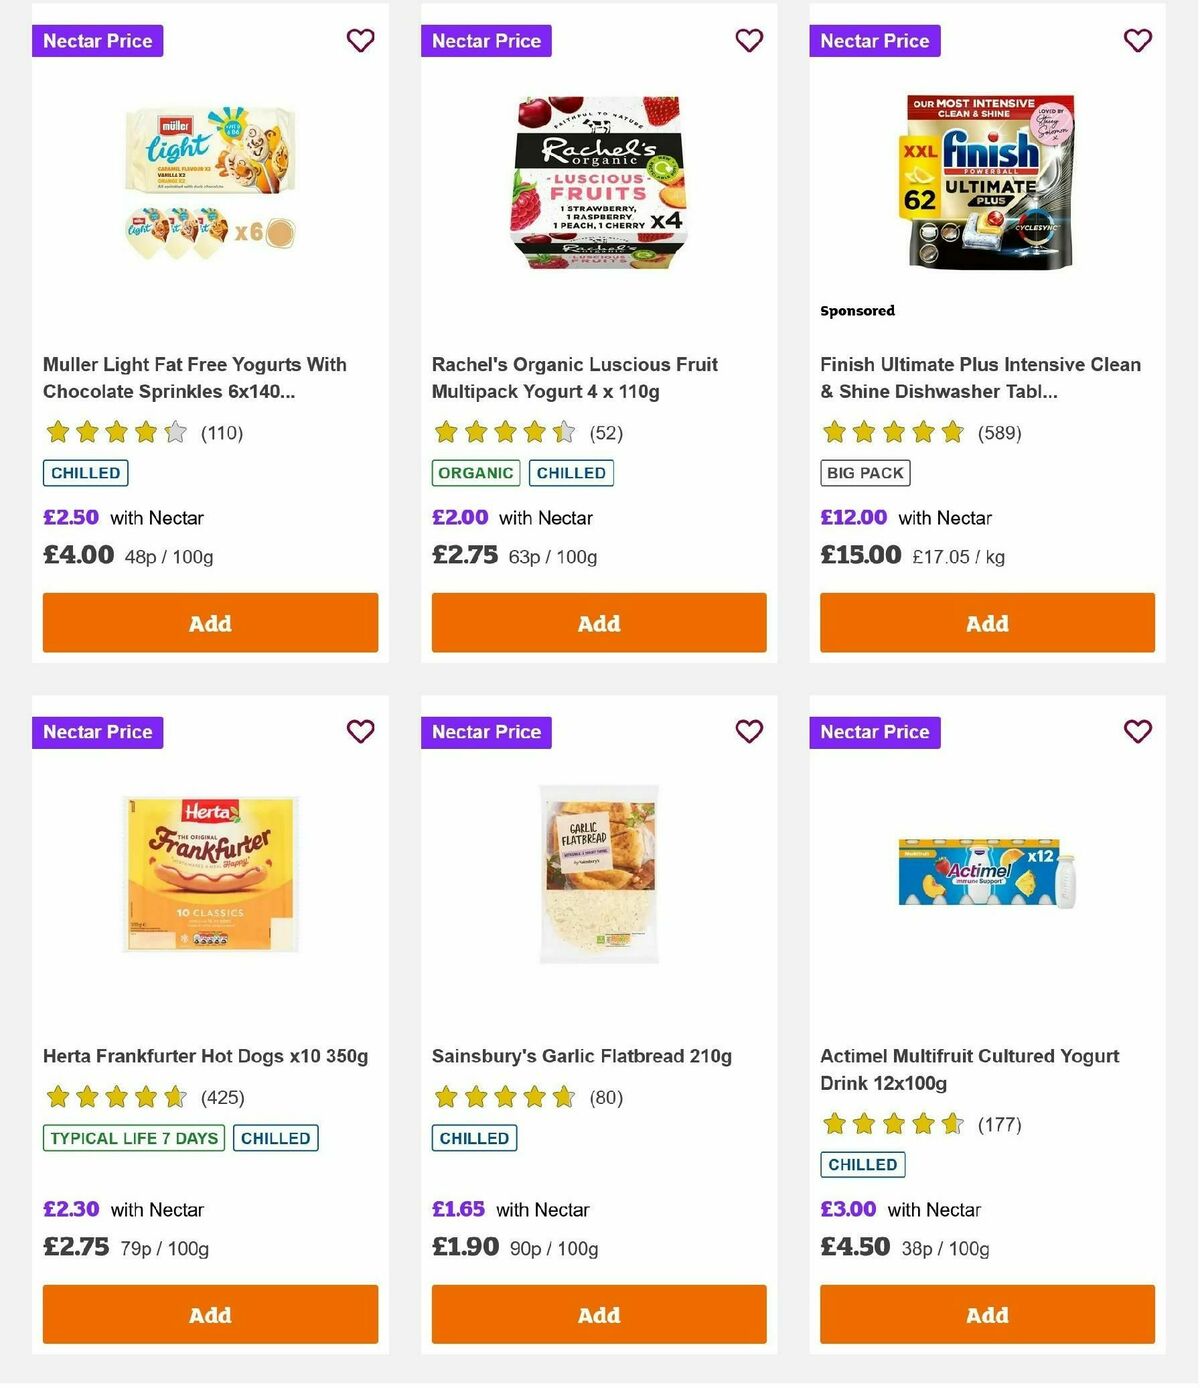This screenshot has width=1200, height=1388.
Task: Click the star rating on Herta Frankfurter hot dogs
Action: coord(113,1096)
